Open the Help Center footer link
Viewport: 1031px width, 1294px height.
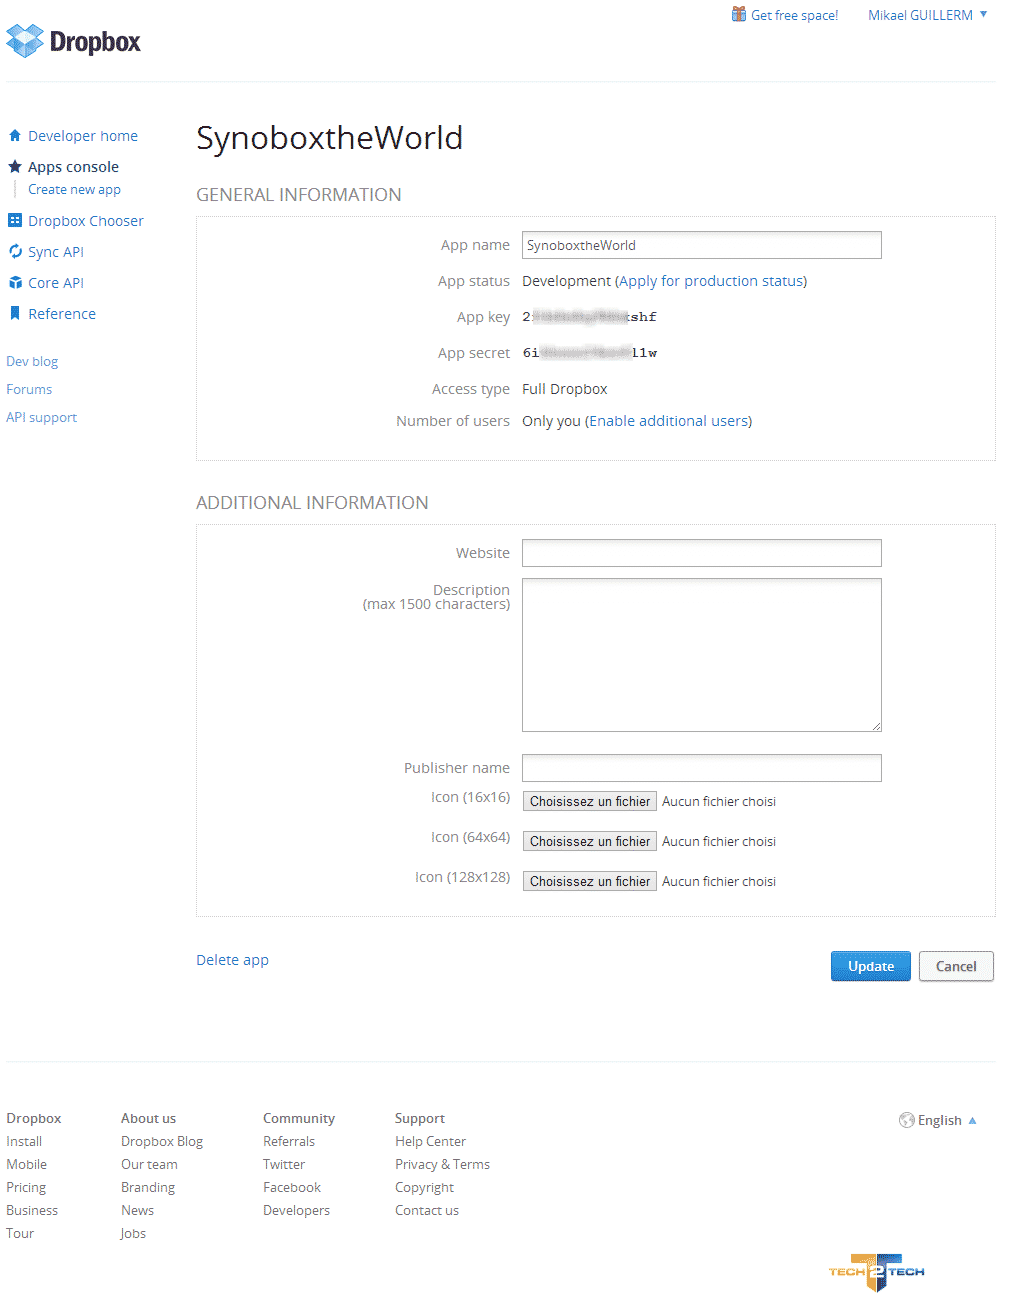[430, 1142]
